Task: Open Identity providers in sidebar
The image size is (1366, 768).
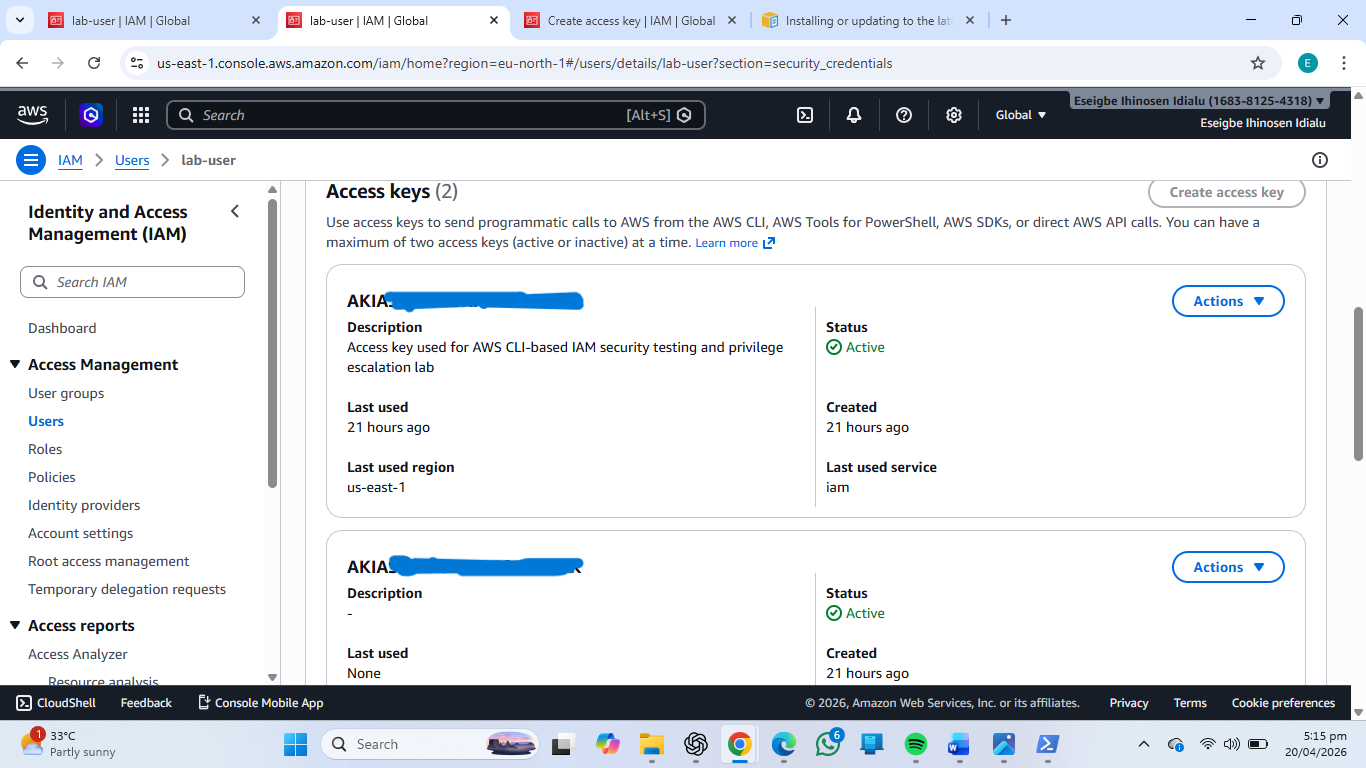Action: [x=84, y=505]
